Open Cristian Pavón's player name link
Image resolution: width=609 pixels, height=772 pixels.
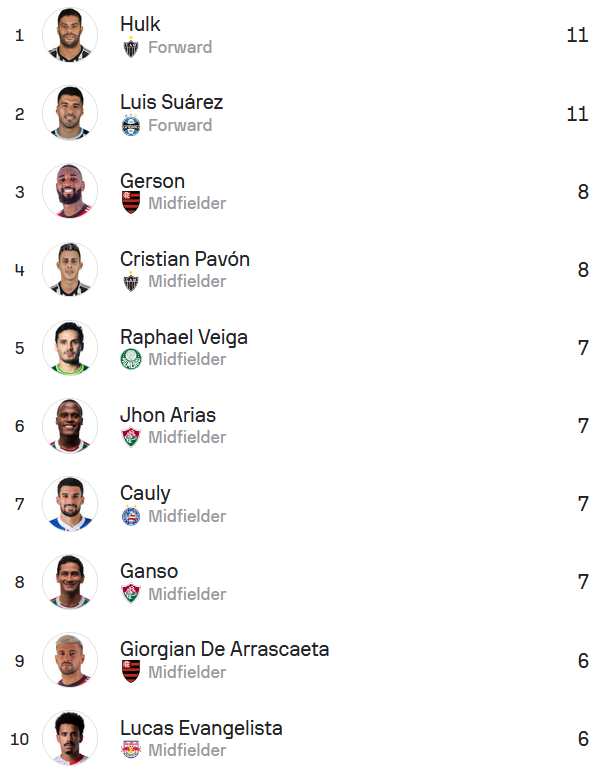tap(185, 259)
